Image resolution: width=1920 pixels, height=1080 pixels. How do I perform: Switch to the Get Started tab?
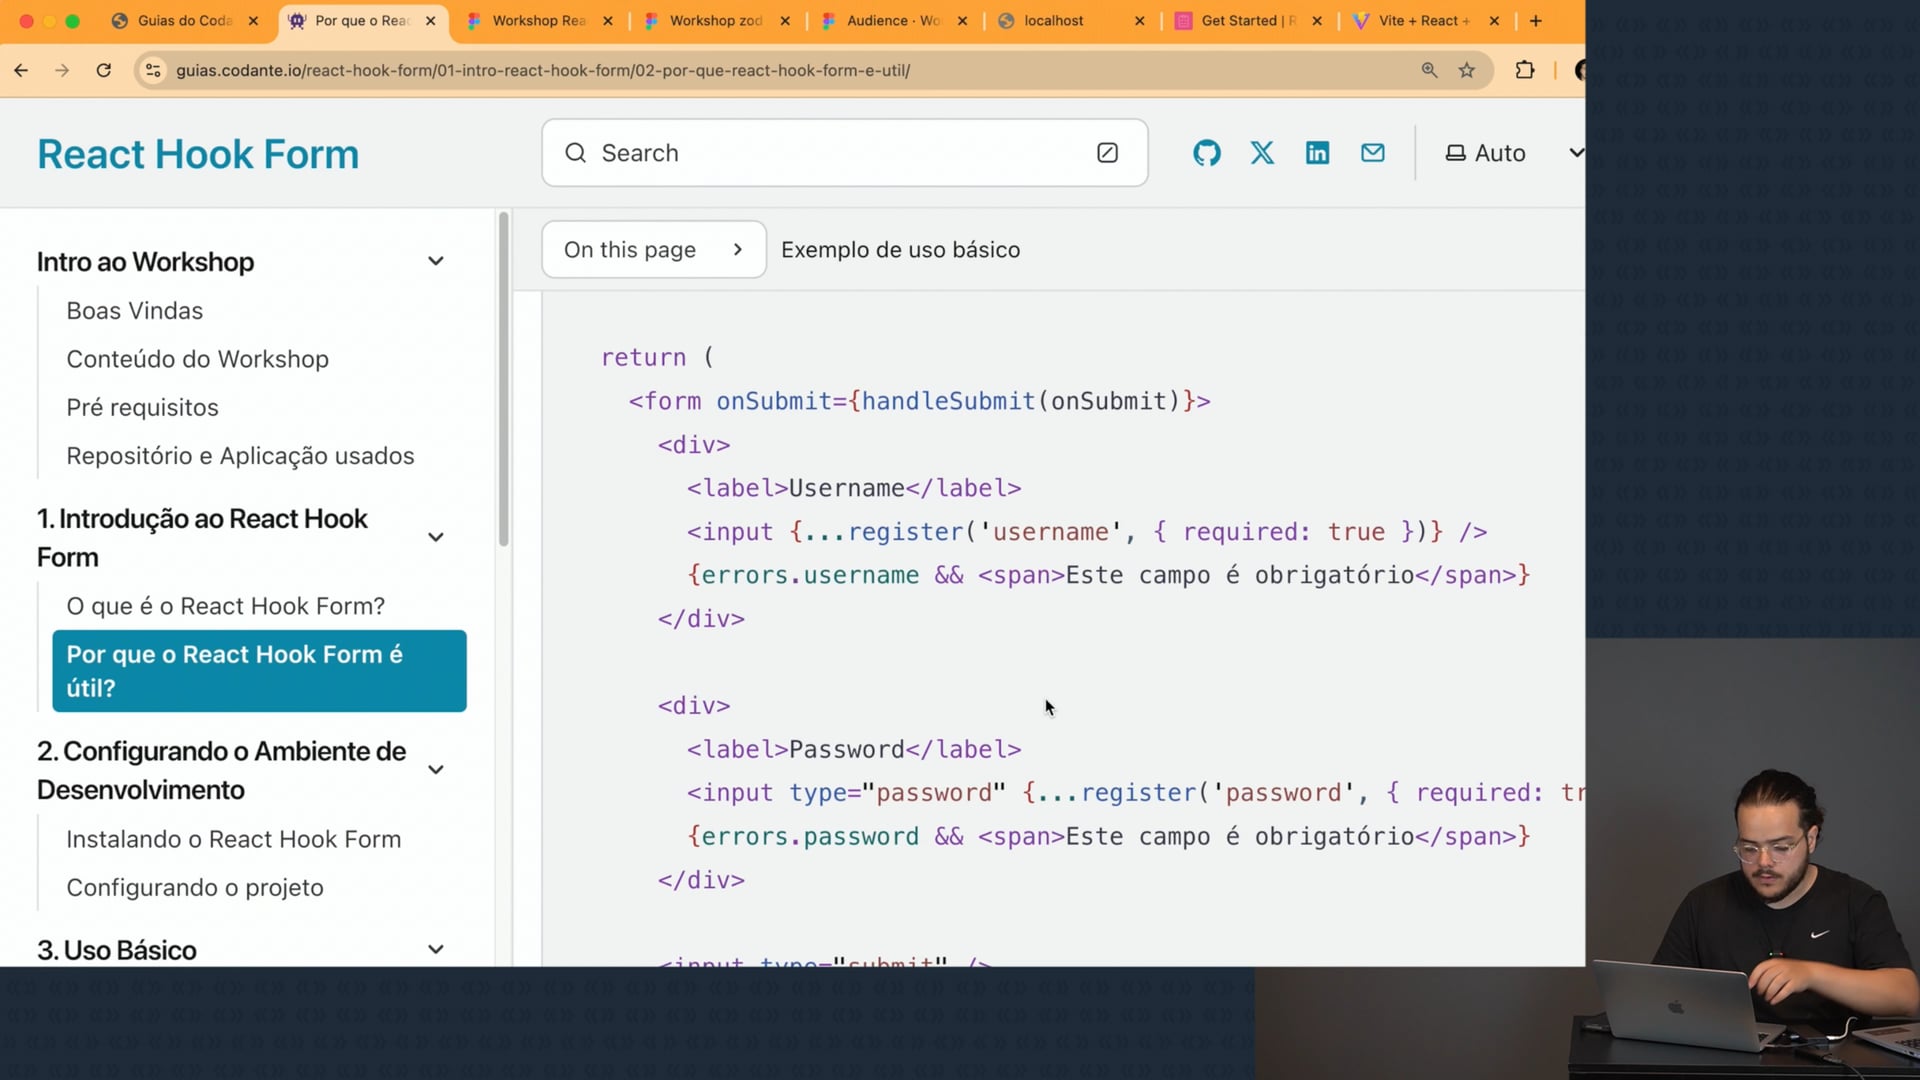(x=1248, y=21)
